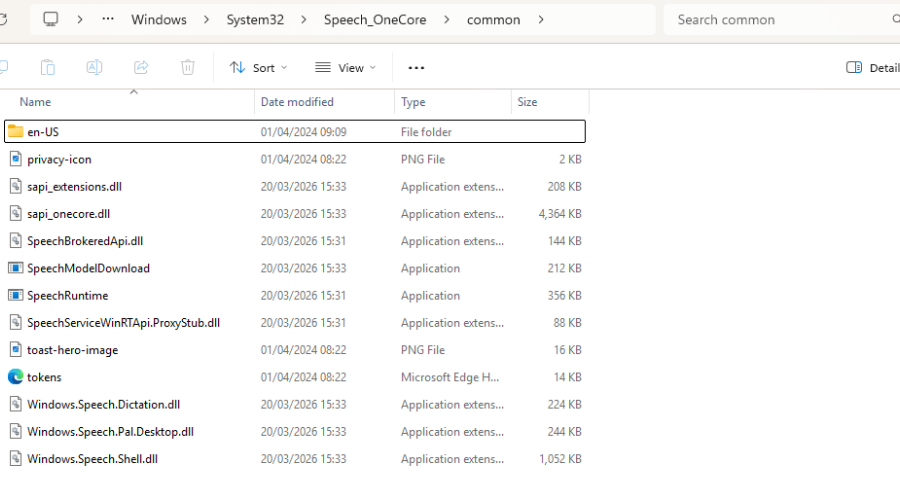Open the Sort dropdown
This screenshot has height=500, width=900.
tap(258, 68)
